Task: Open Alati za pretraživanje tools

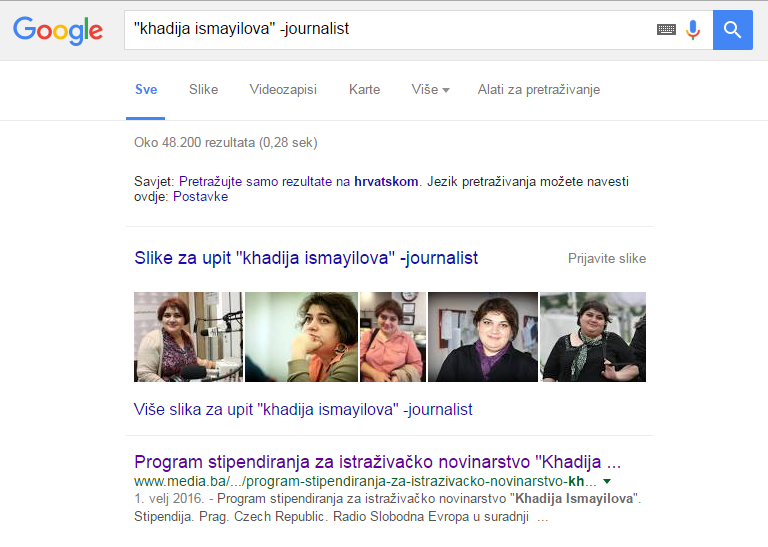Action: tap(539, 90)
